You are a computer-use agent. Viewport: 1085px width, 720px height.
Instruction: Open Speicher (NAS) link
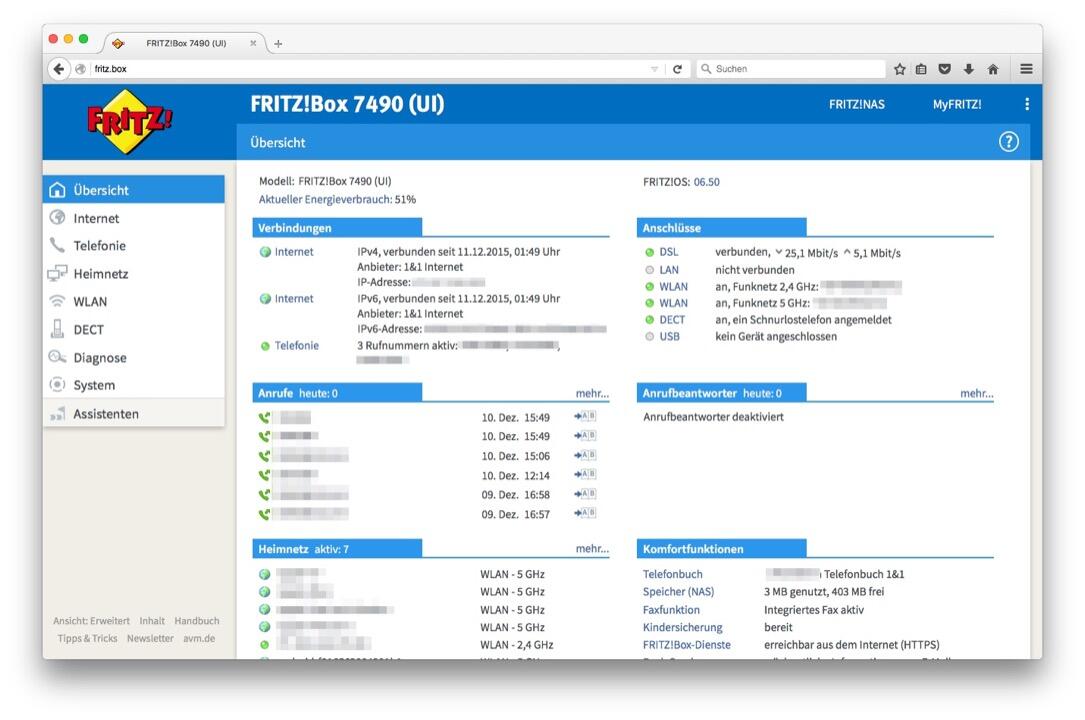tap(678, 592)
